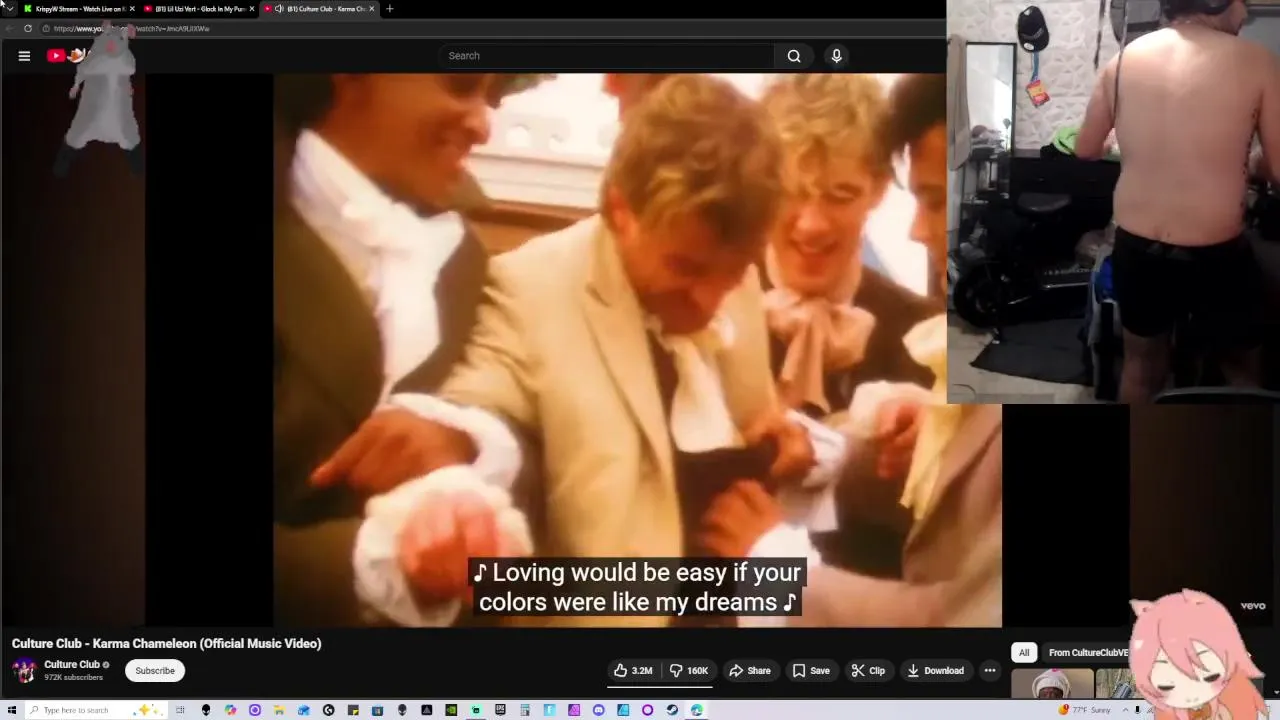
Task: Like the video (3.2M)
Action: (633, 671)
